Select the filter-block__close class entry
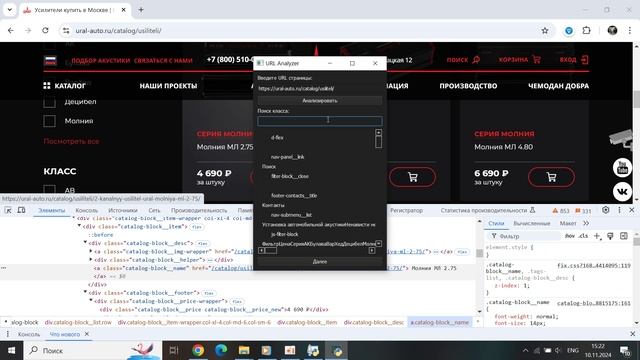This screenshot has width=640, height=360. tap(290, 176)
